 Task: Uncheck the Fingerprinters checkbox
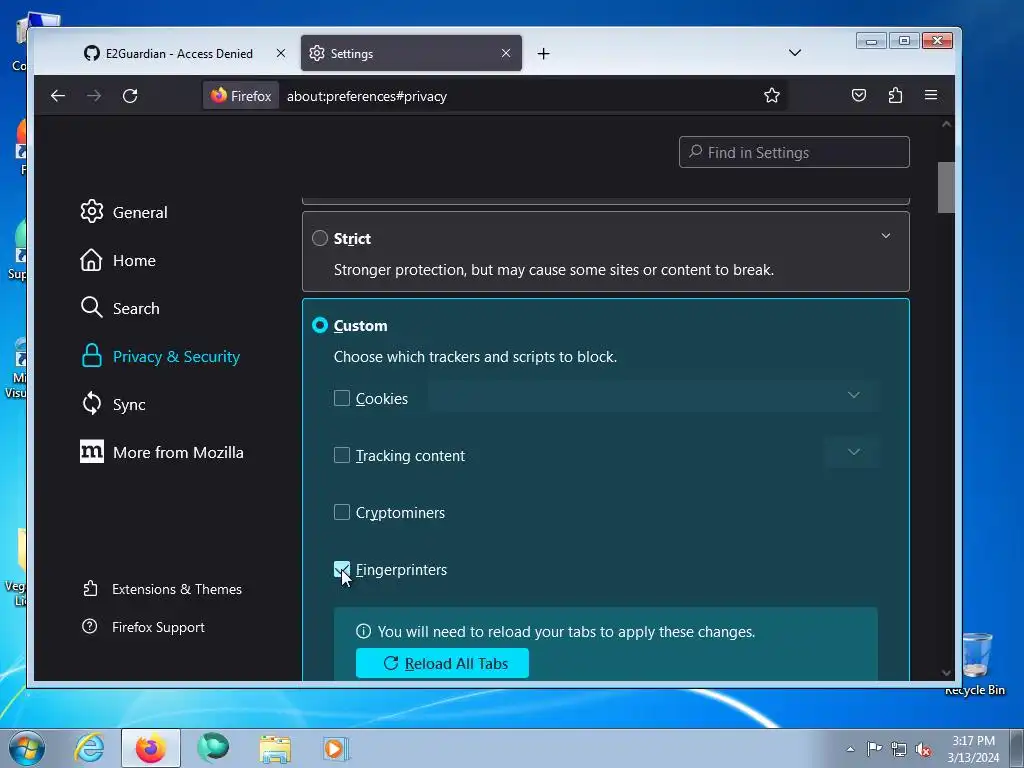[x=342, y=569]
